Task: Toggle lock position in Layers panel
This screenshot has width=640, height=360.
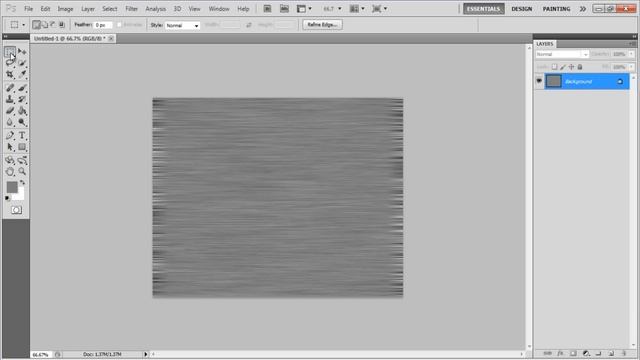Action: pyautogui.click(x=571, y=67)
